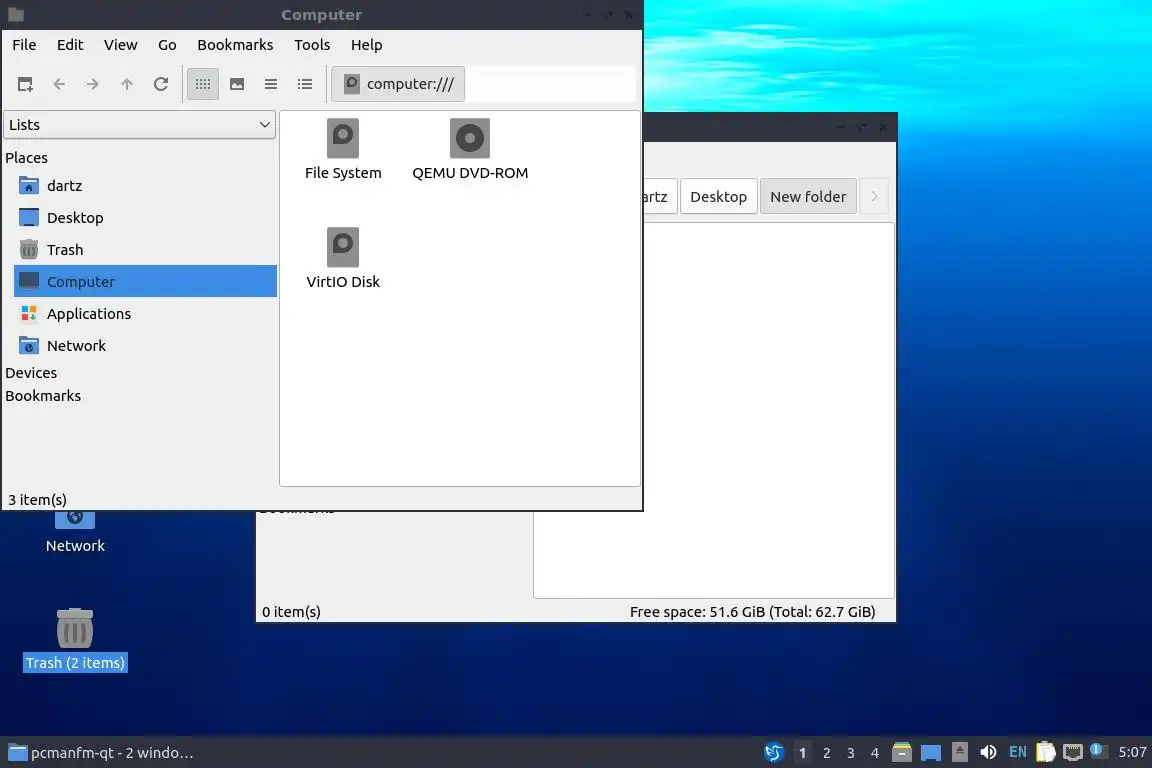Click New folder path button in back window

pyautogui.click(x=808, y=196)
